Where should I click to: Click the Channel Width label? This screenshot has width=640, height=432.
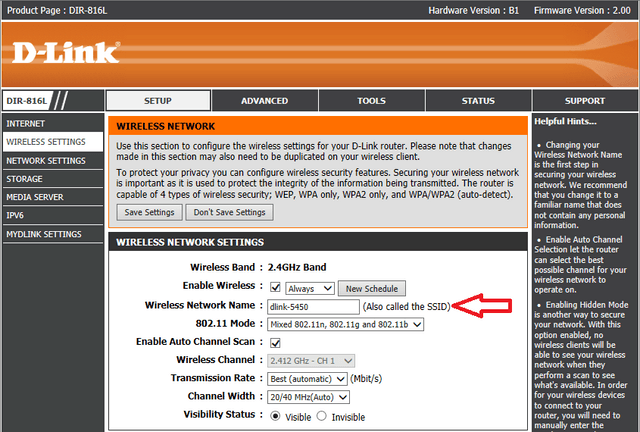(221, 396)
